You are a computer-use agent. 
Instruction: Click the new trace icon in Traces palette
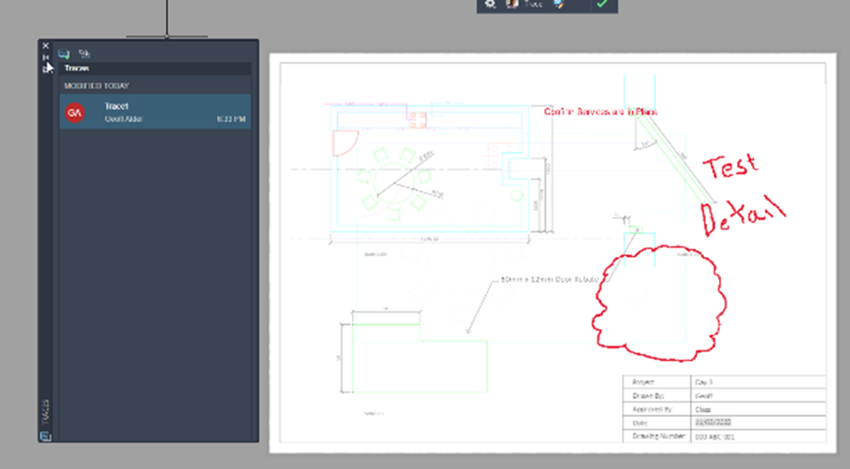pos(64,54)
